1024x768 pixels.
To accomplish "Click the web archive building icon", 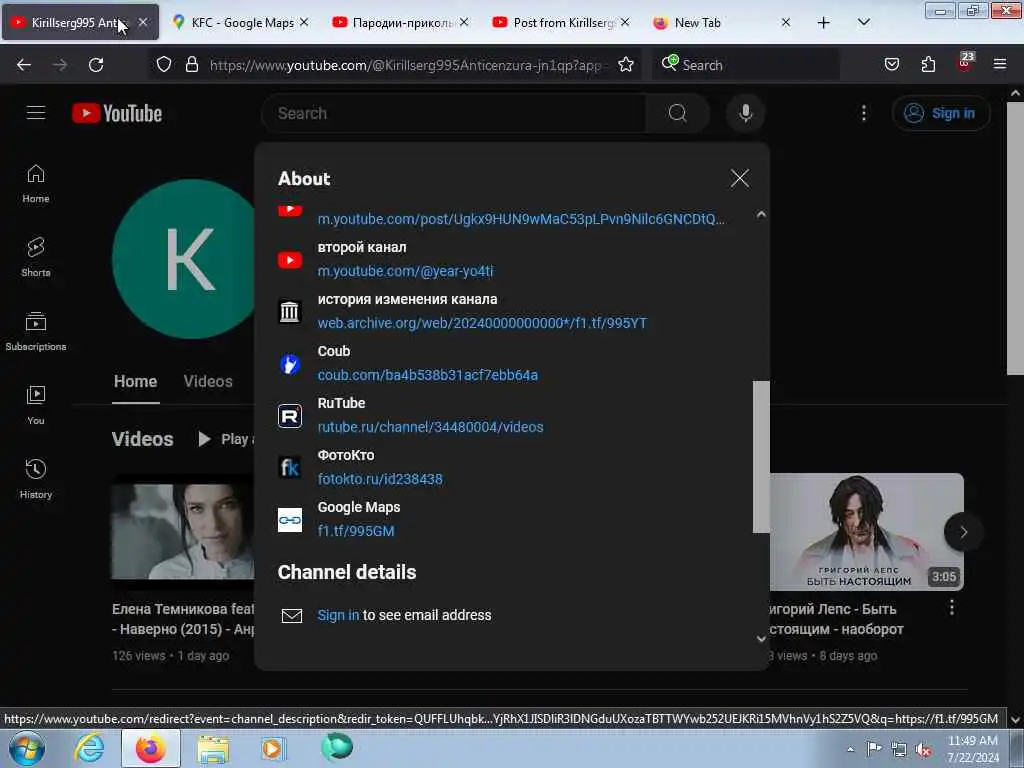I will point(290,312).
